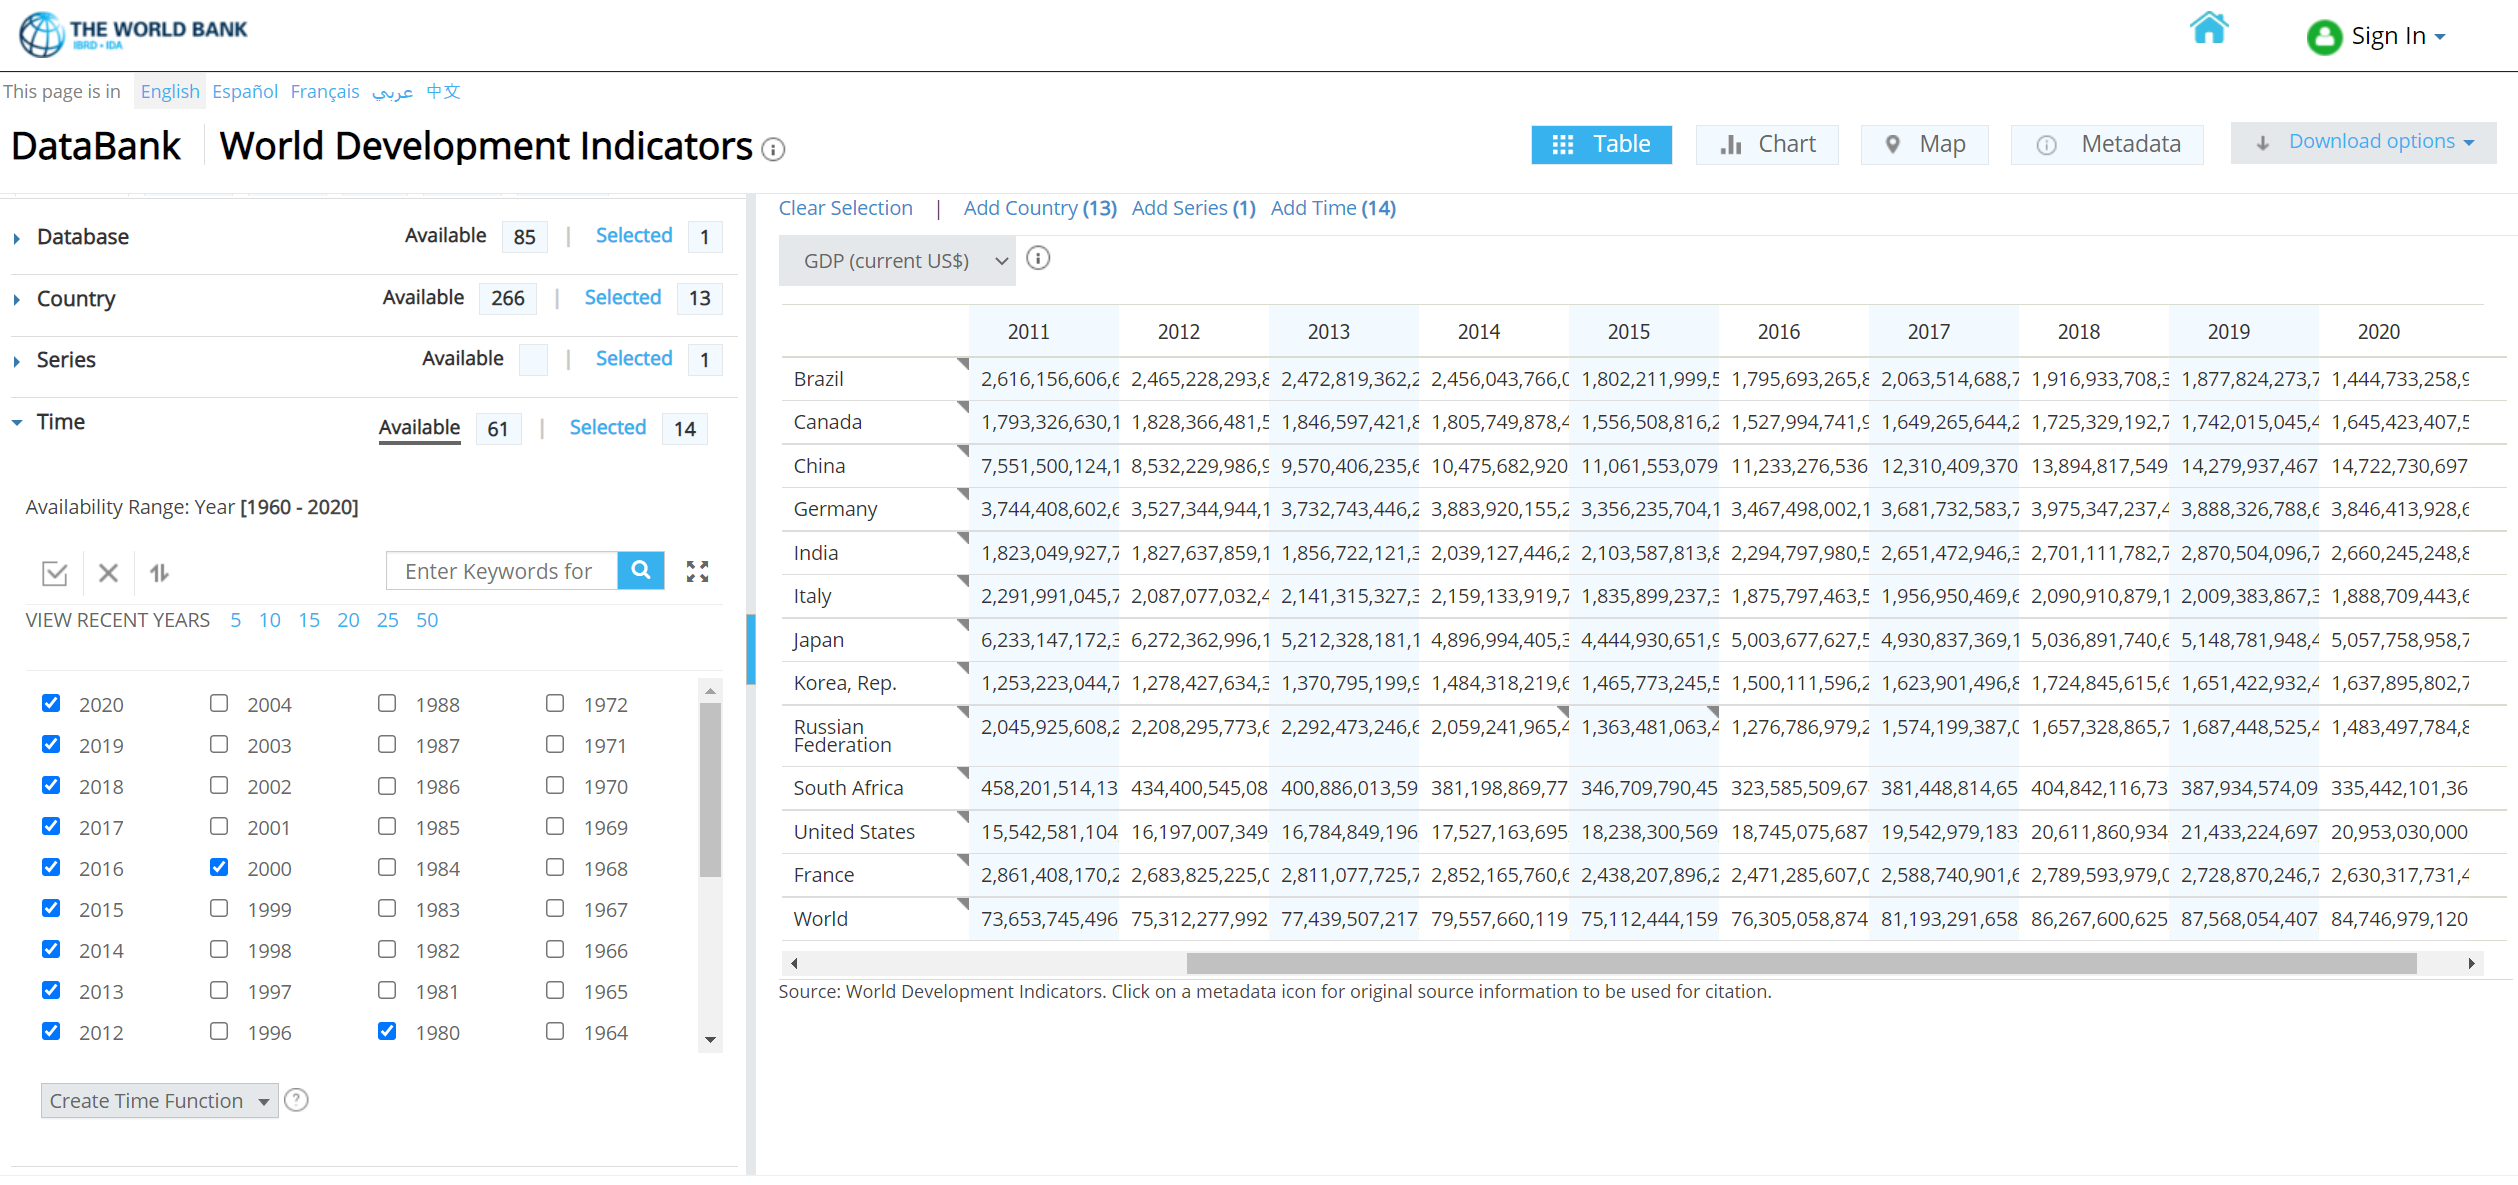Check the 2004 year checkbox
The height and width of the screenshot is (1185, 2518).
[x=219, y=703]
